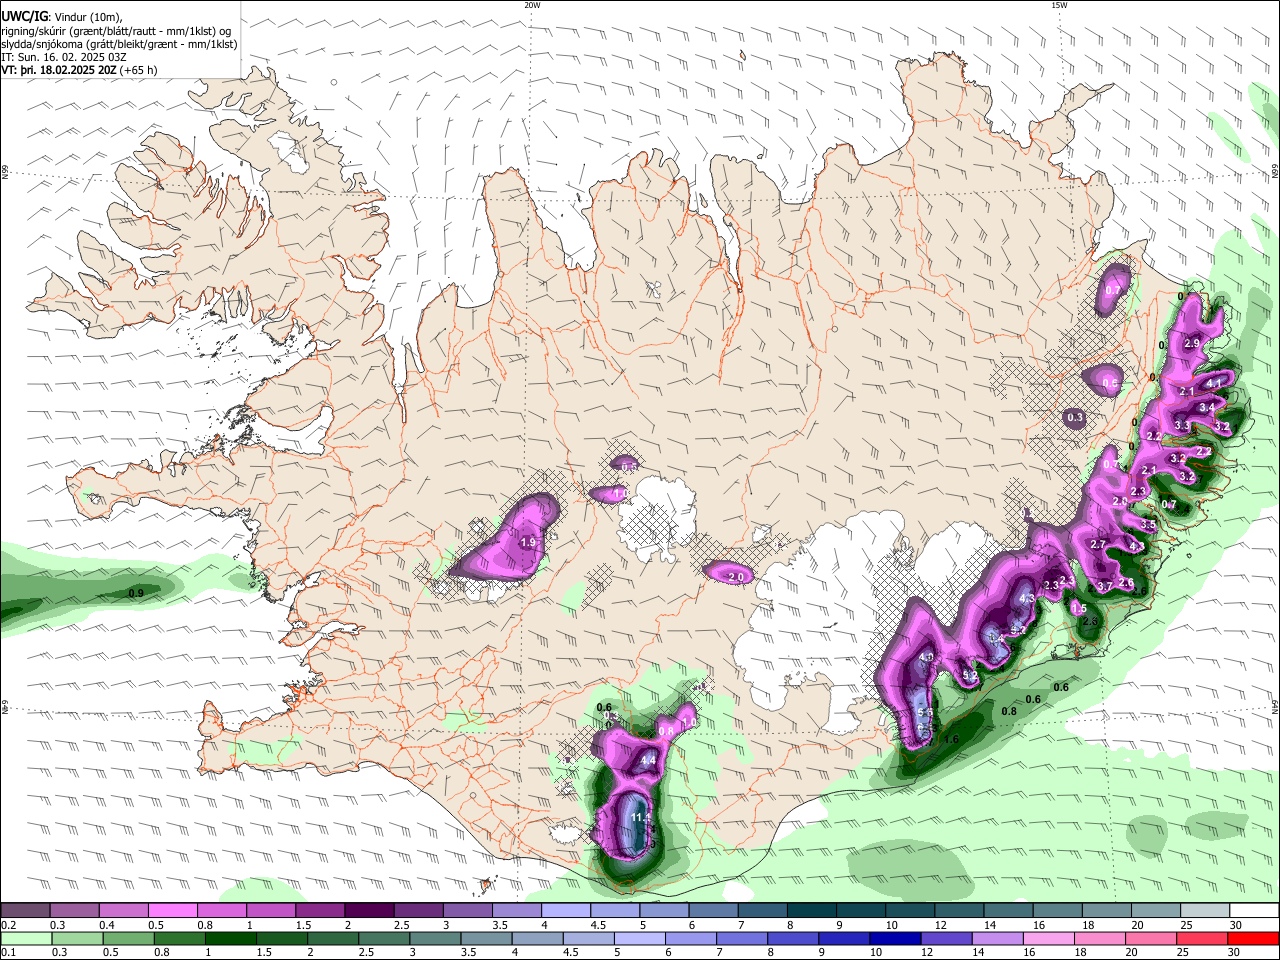Click the '0.2' label in the top legend row
The width and height of the screenshot is (1280, 960).
[x=8, y=925]
